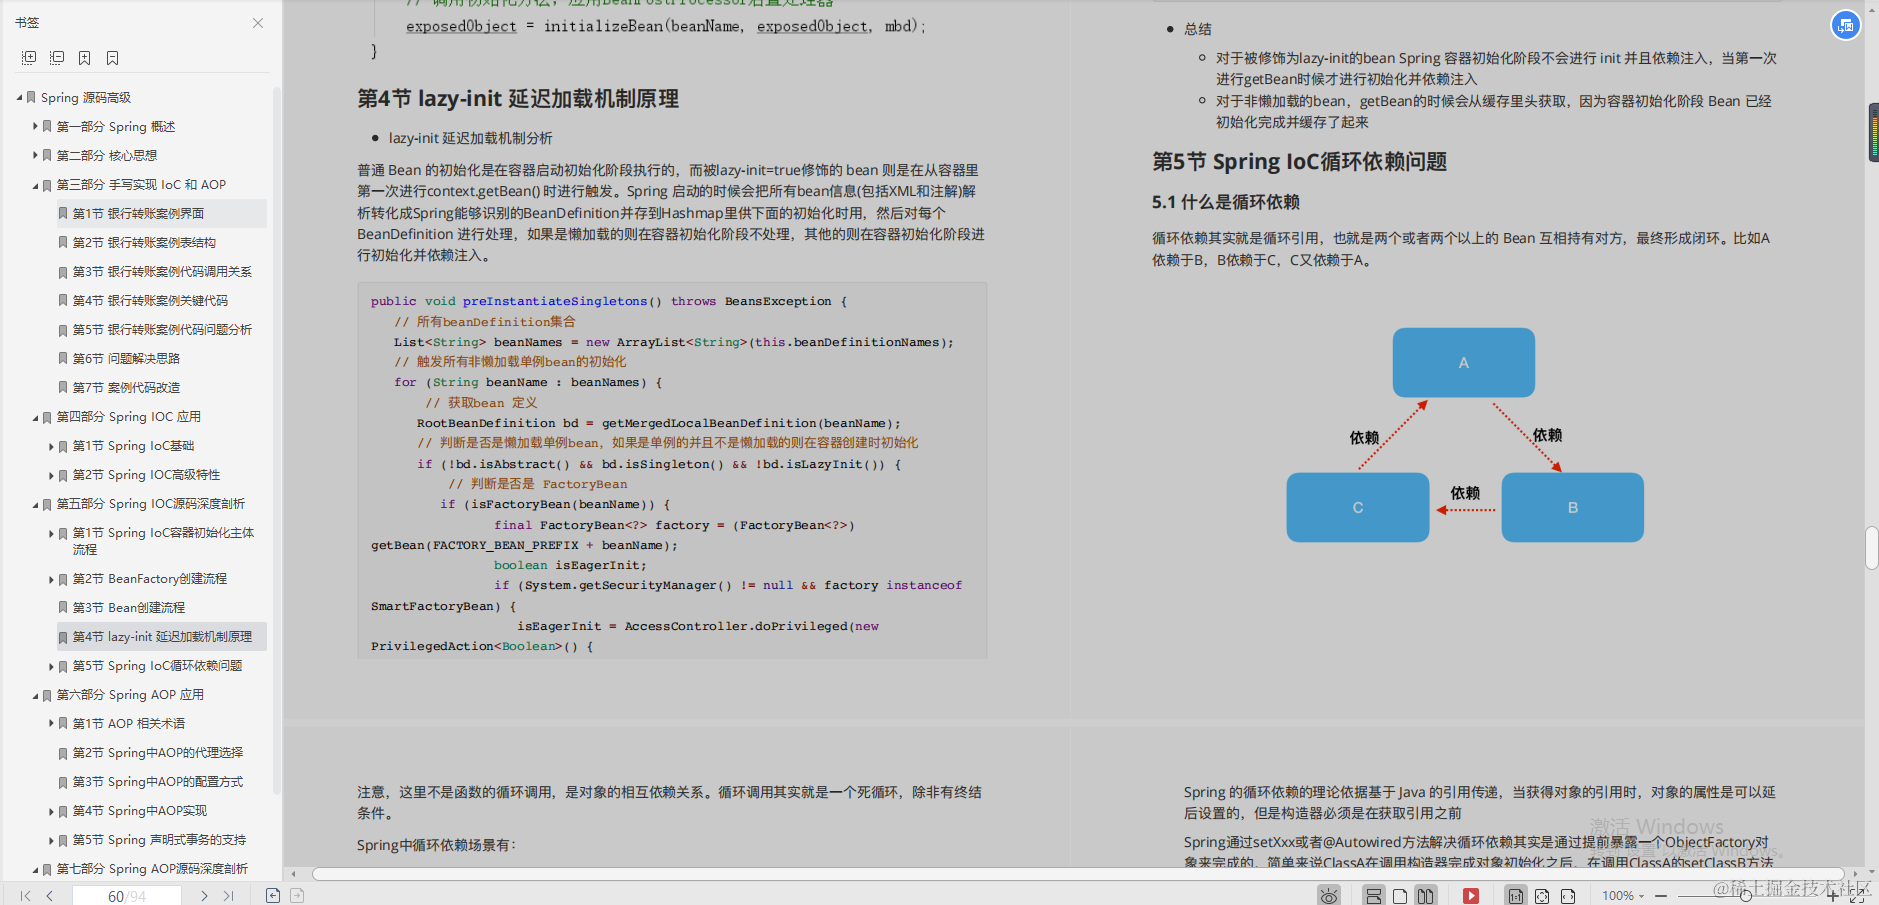Click box A in the dependency diagram
The height and width of the screenshot is (905, 1879).
click(x=1463, y=363)
